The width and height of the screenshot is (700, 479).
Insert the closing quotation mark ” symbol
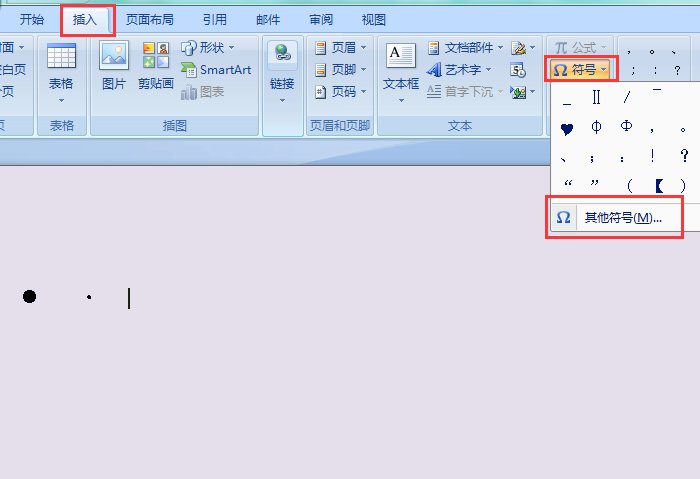click(594, 183)
